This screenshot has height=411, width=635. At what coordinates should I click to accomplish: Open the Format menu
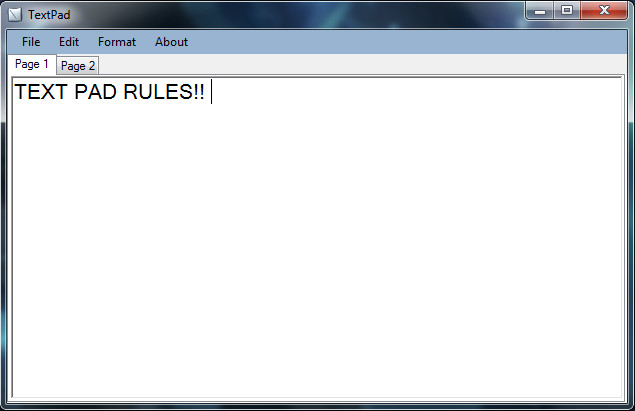point(117,42)
